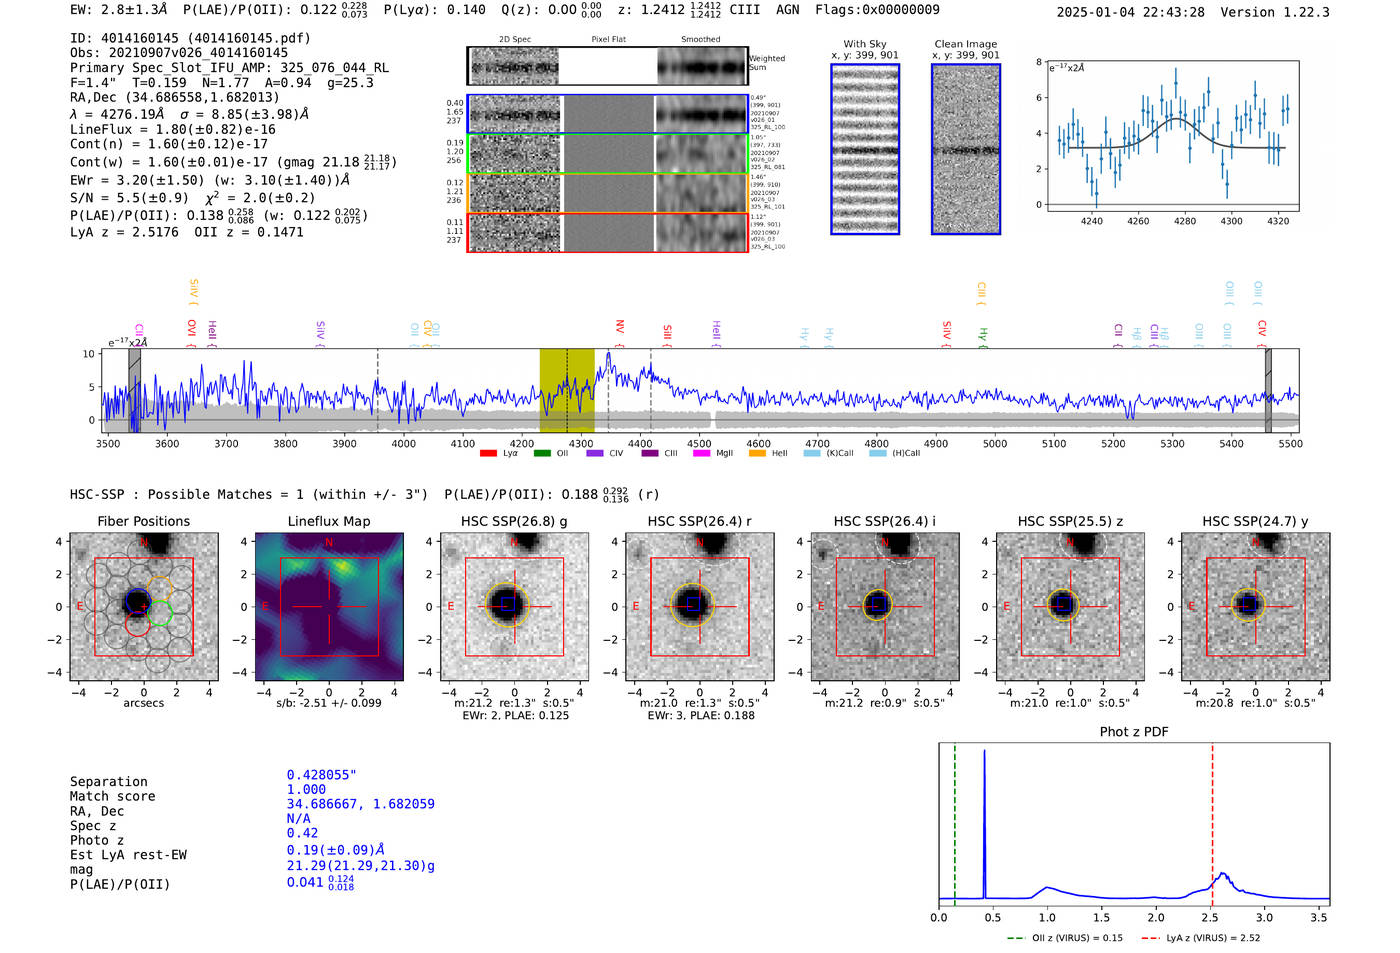Select the Weighted Sum 2D spectrum strip
This screenshot has width=1400, height=953.
pos(608,66)
